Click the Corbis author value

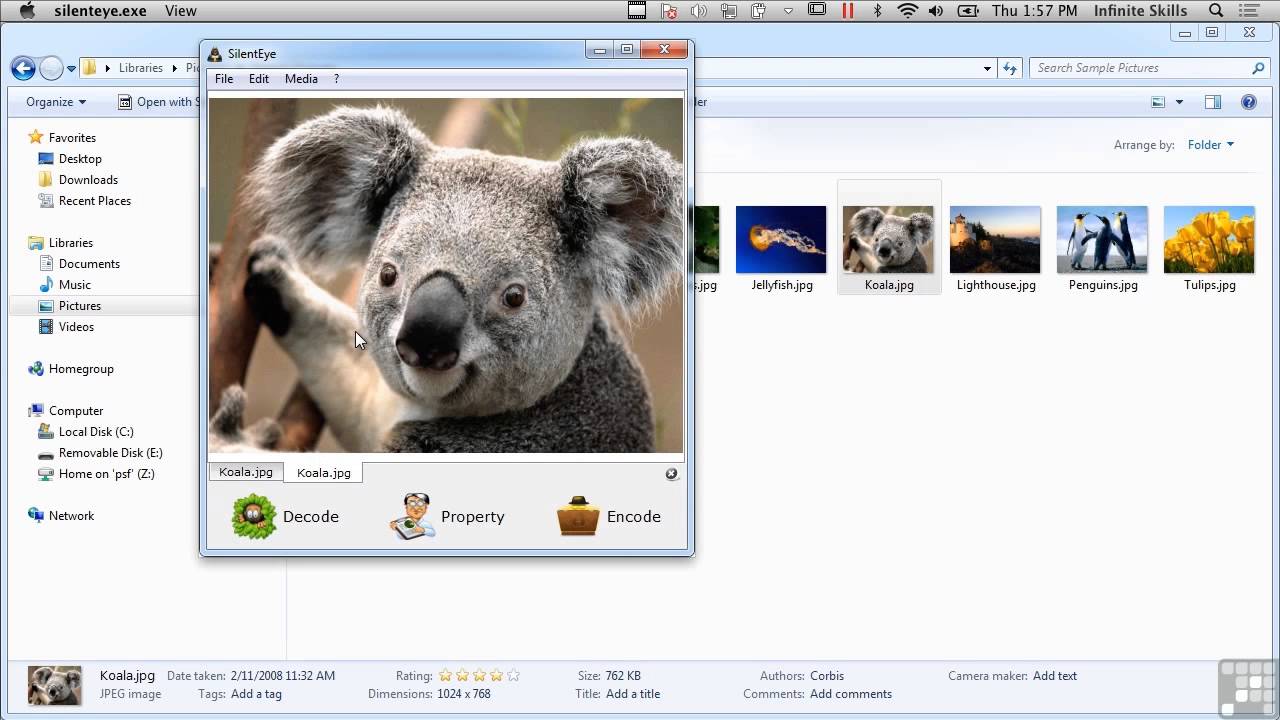click(827, 676)
